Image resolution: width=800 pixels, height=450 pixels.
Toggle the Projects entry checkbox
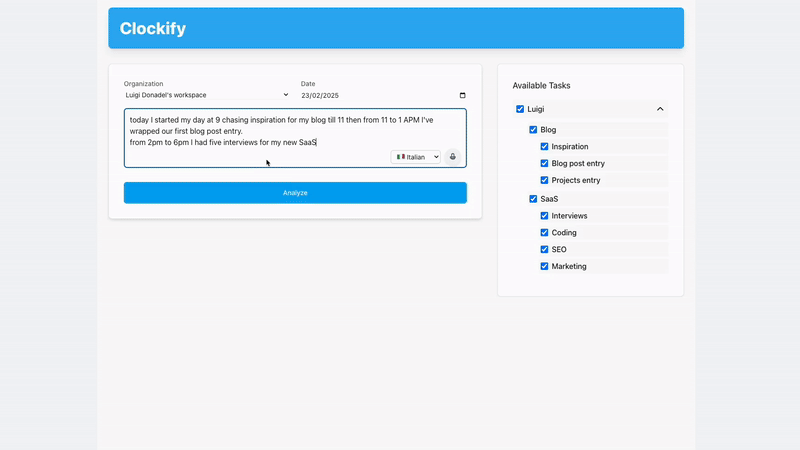pyautogui.click(x=544, y=180)
